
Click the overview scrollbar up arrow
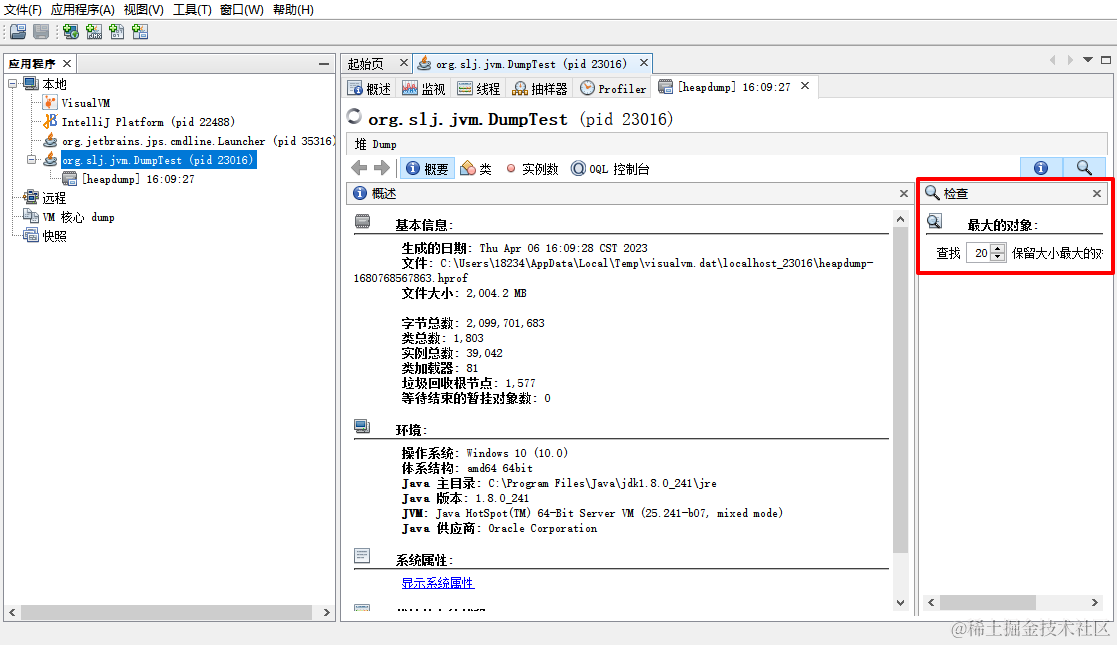900,220
